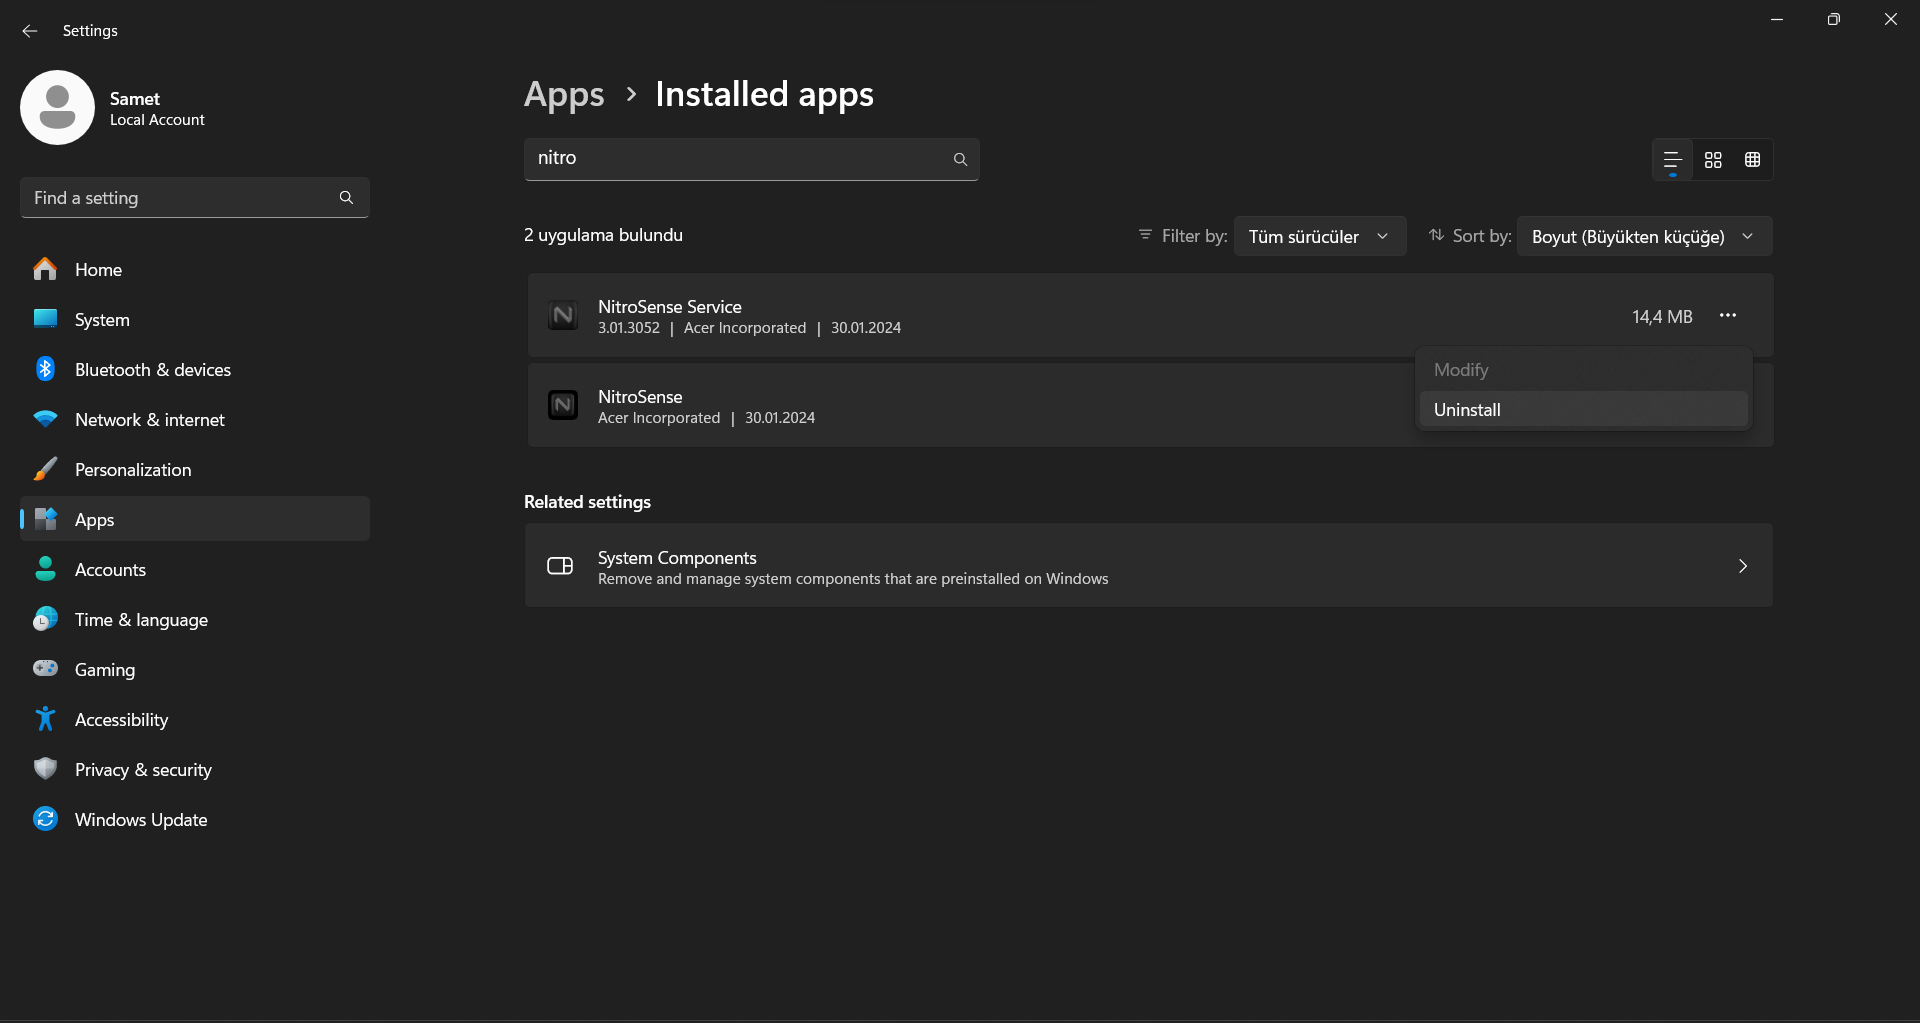Screen dimensions: 1920x1023
Task: Click the search icon in the apps search box
Action: [x=960, y=159]
